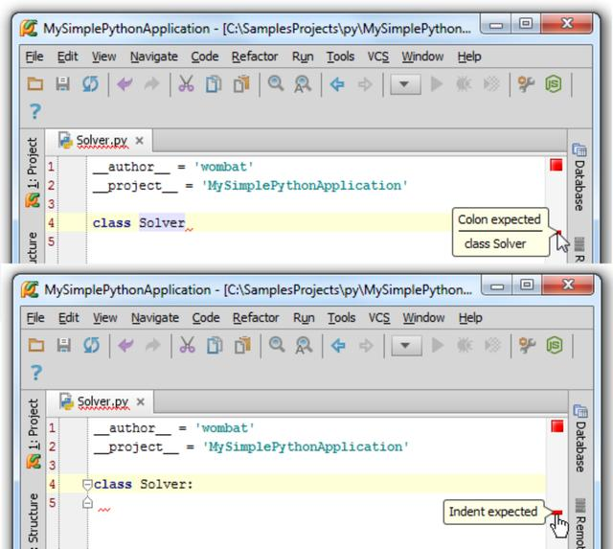Click the Replace icon in top window
This screenshot has width=613, height=549.
coord(303,84)
